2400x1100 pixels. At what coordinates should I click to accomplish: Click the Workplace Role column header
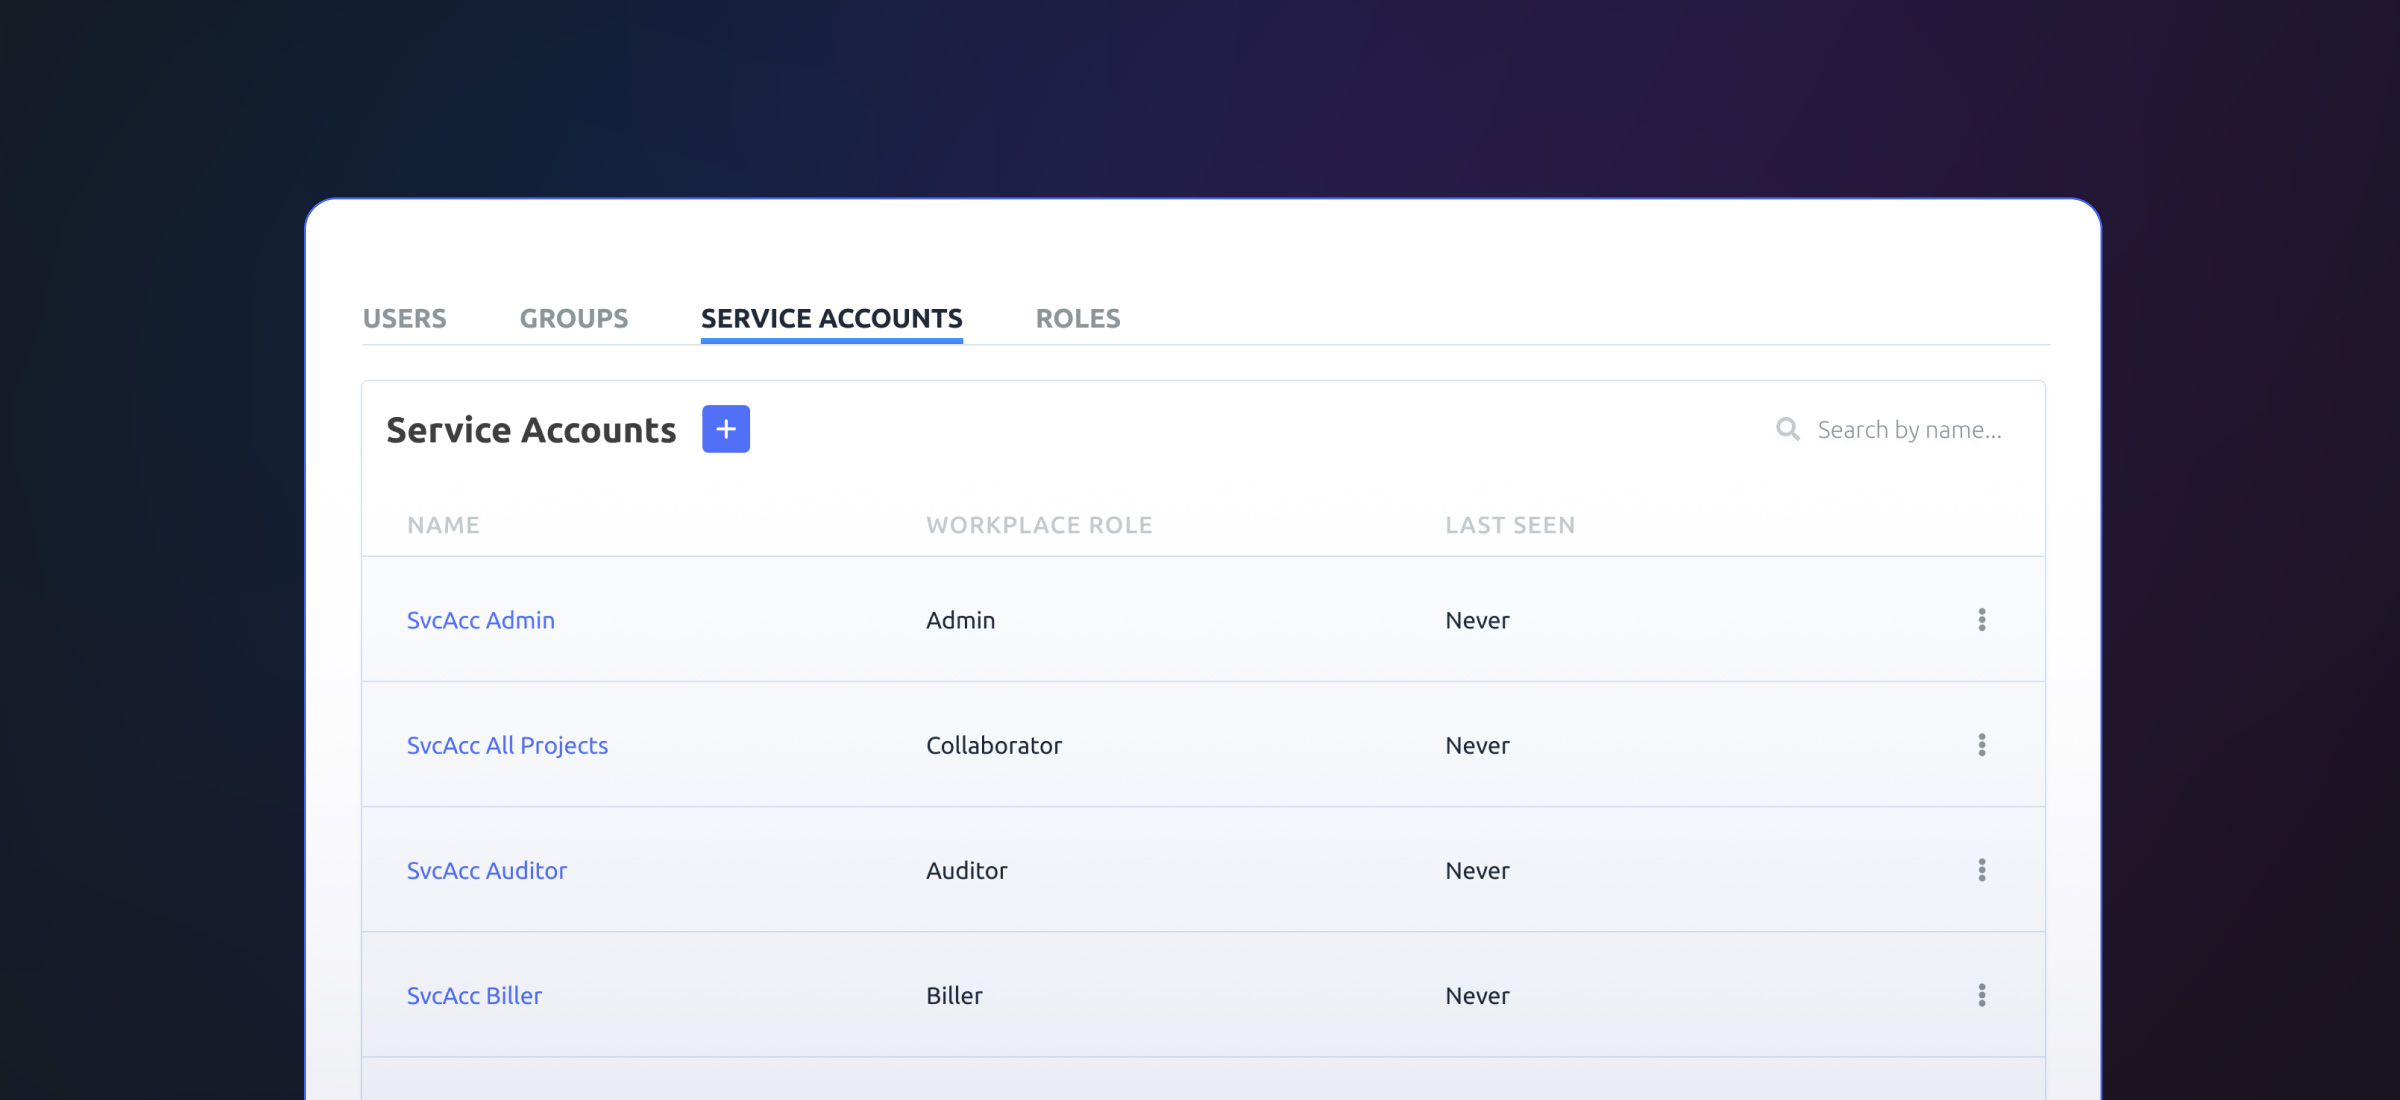(1039, 525)
